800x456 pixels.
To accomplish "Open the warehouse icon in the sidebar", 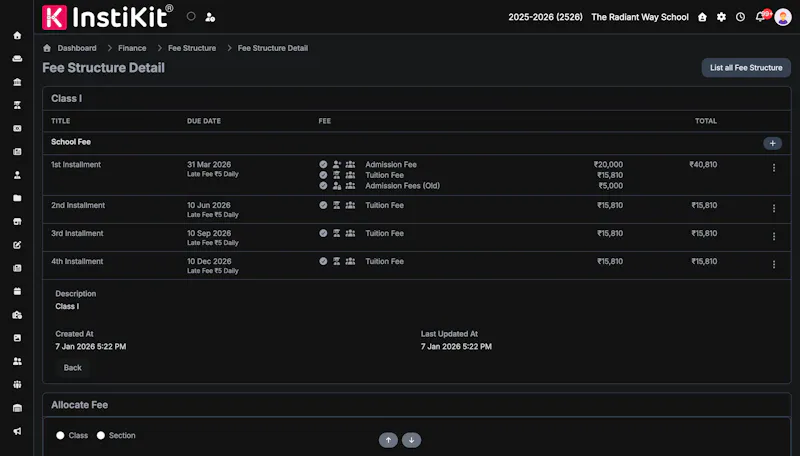I will pyautogui.click(x=17, y=408).
